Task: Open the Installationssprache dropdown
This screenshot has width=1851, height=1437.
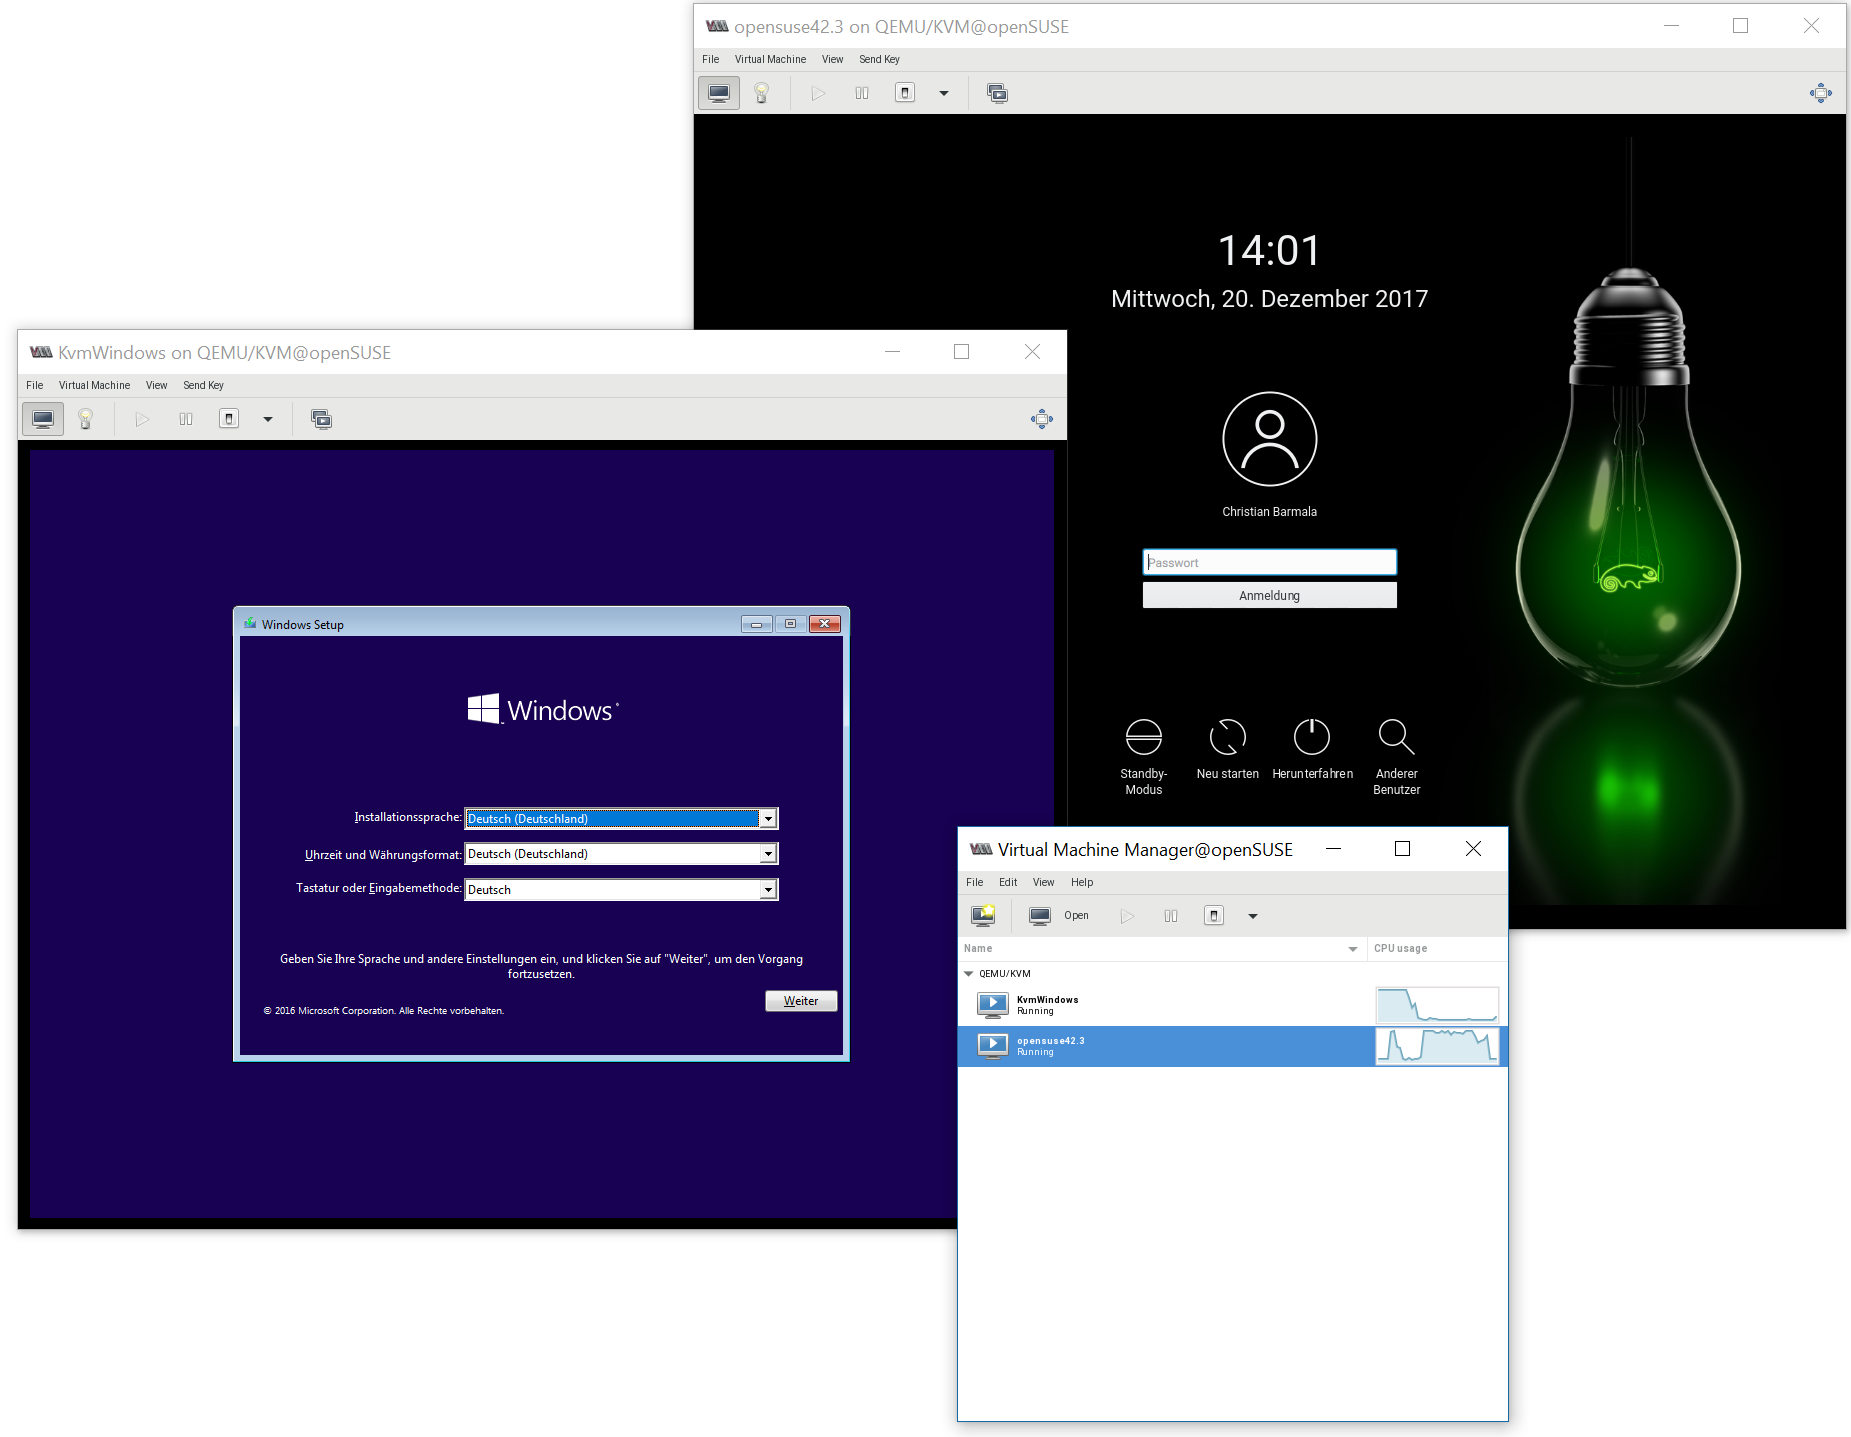Action: (x=621, y=819)
